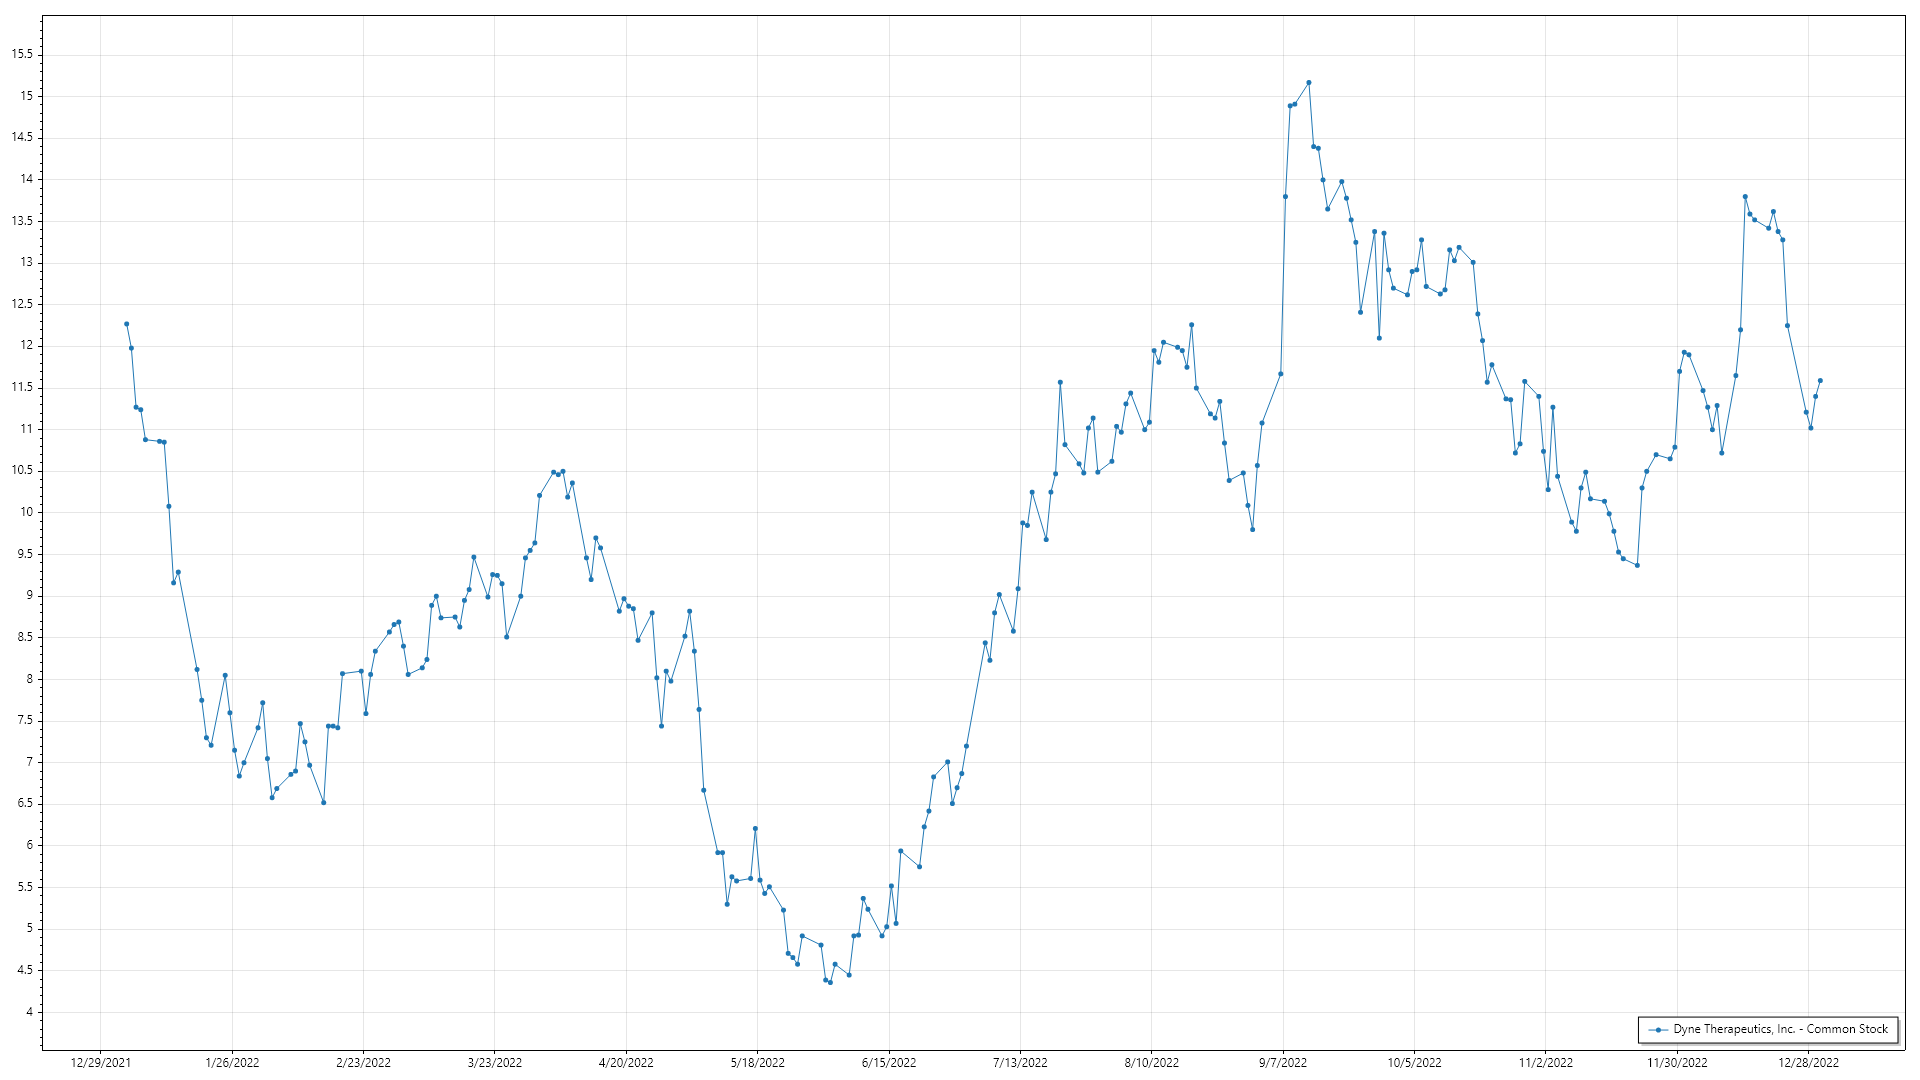The width and height of the screenshot is (1920, 1080).
Task: Click the 9/7/2022 x-axis date label
Action: coord(1282,1063)
